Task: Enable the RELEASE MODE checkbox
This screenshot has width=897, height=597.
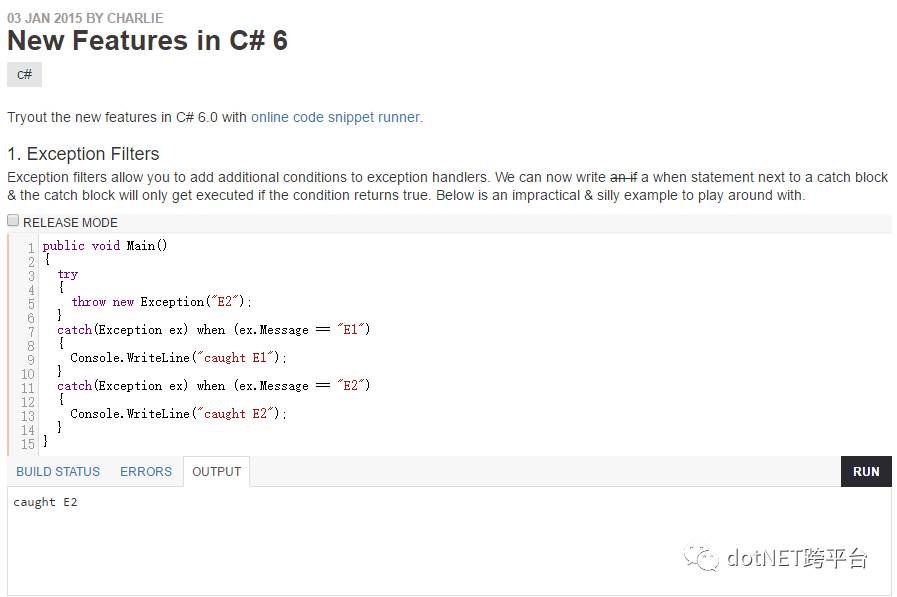Action: click(x=13, y=221)
